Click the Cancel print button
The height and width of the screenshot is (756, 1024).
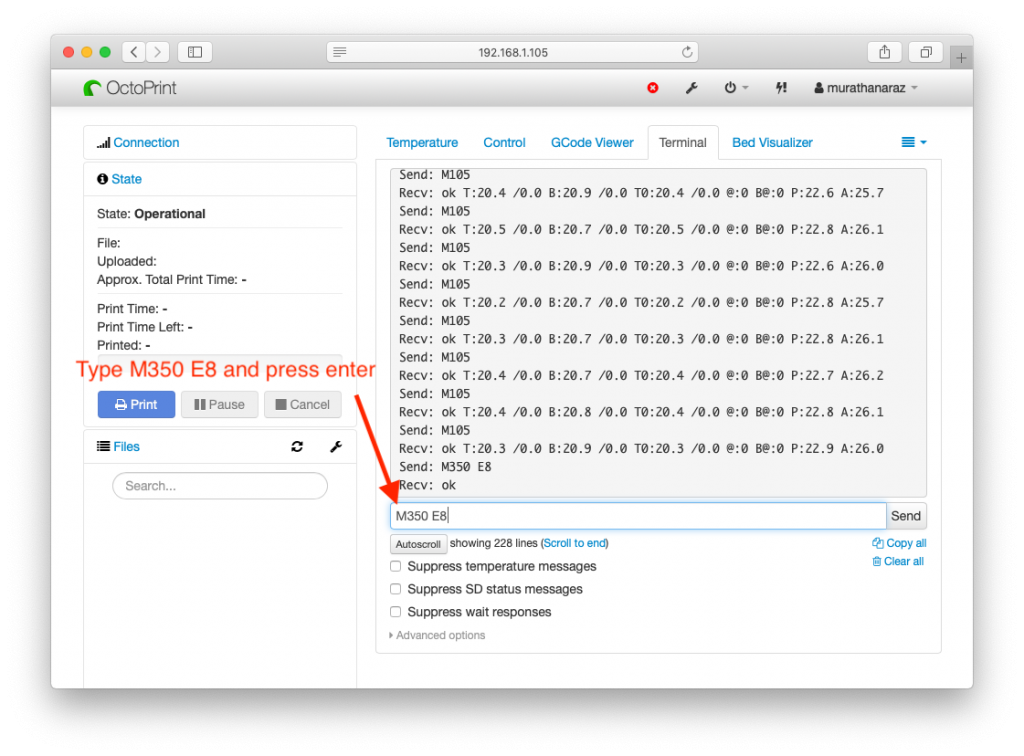pos(302,405)
